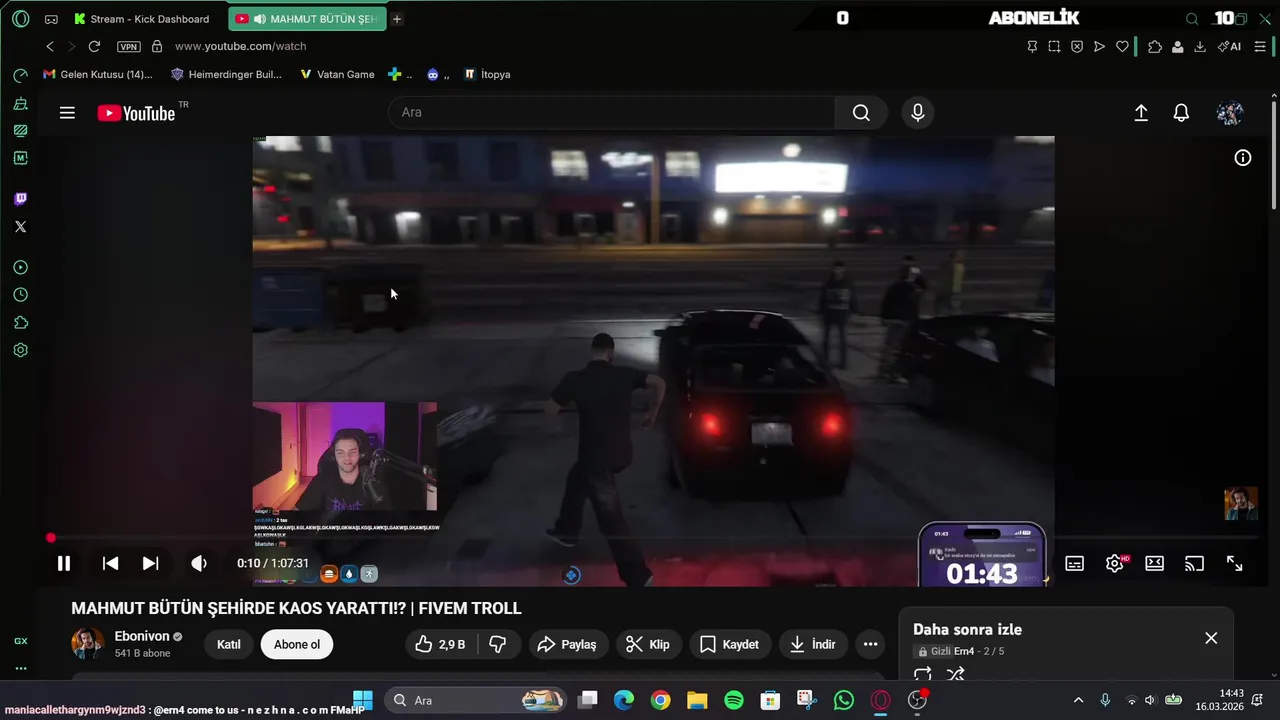Viewport: 1280px width, 720px height.
Task: Go back to previous page
Action: [50, 46]
